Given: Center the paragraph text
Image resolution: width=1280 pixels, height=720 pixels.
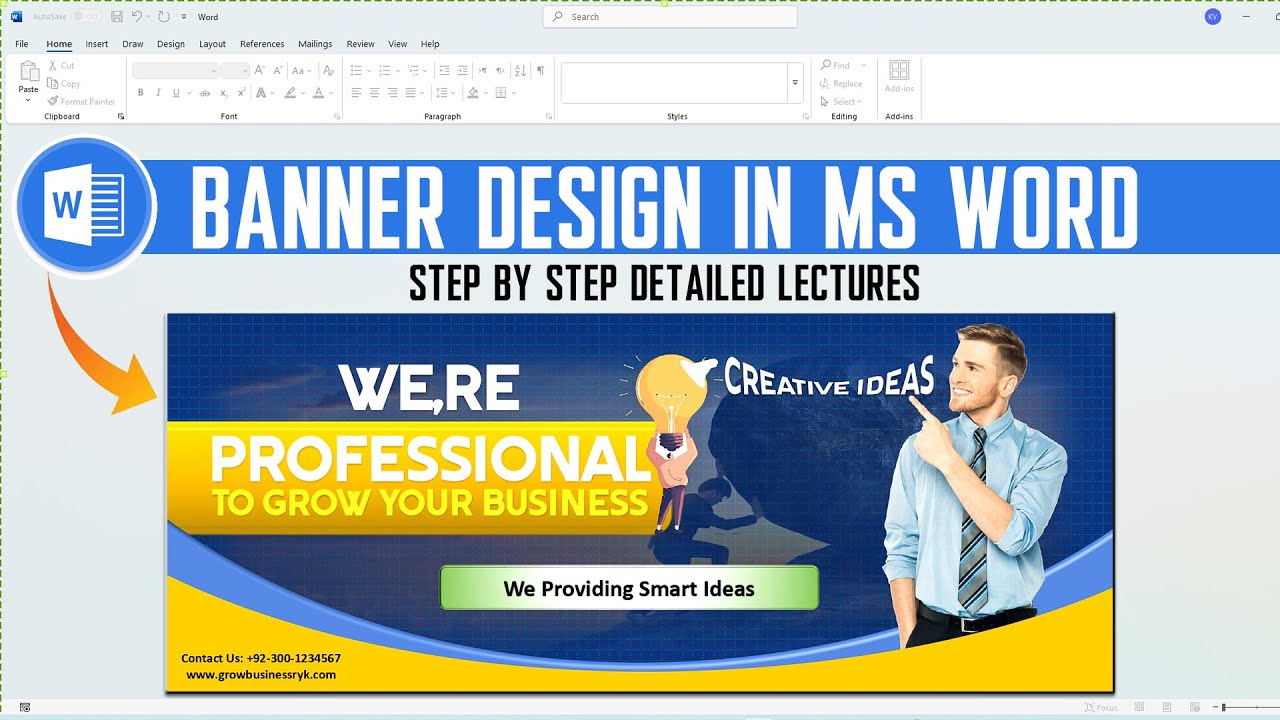Looking at the screenshot, I should (x=374, y=93).
